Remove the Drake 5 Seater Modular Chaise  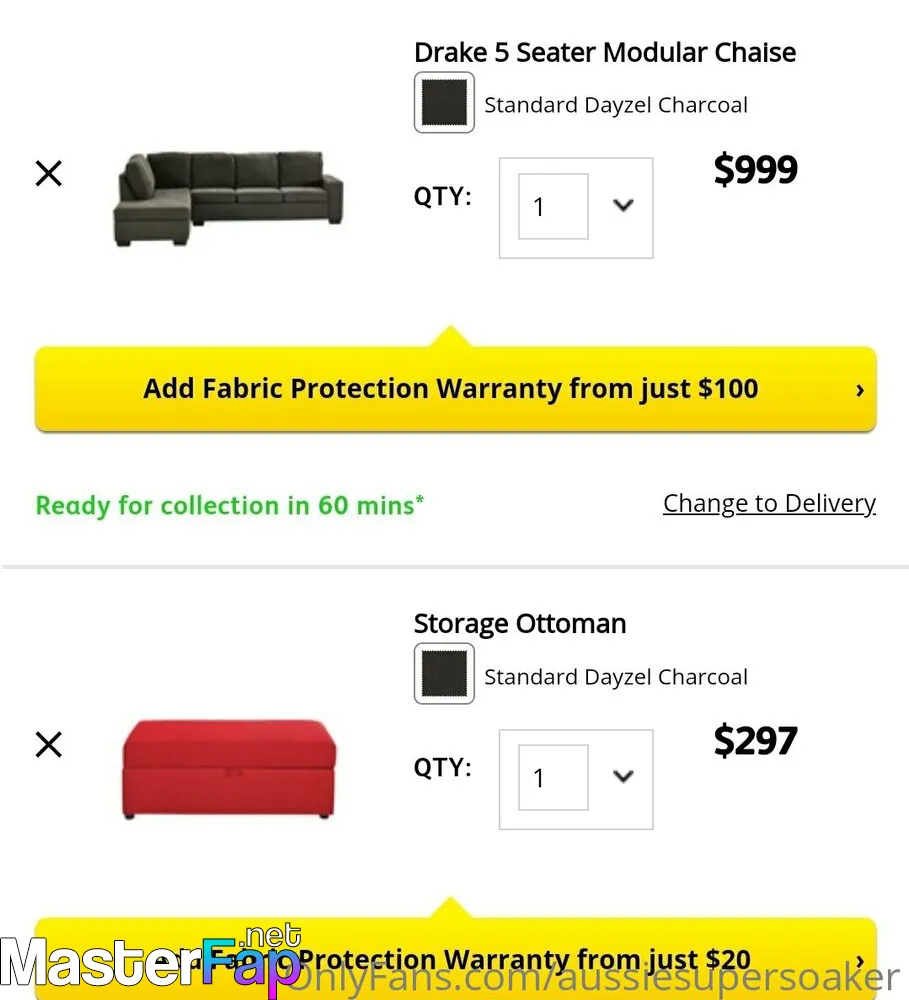[48, 173]
